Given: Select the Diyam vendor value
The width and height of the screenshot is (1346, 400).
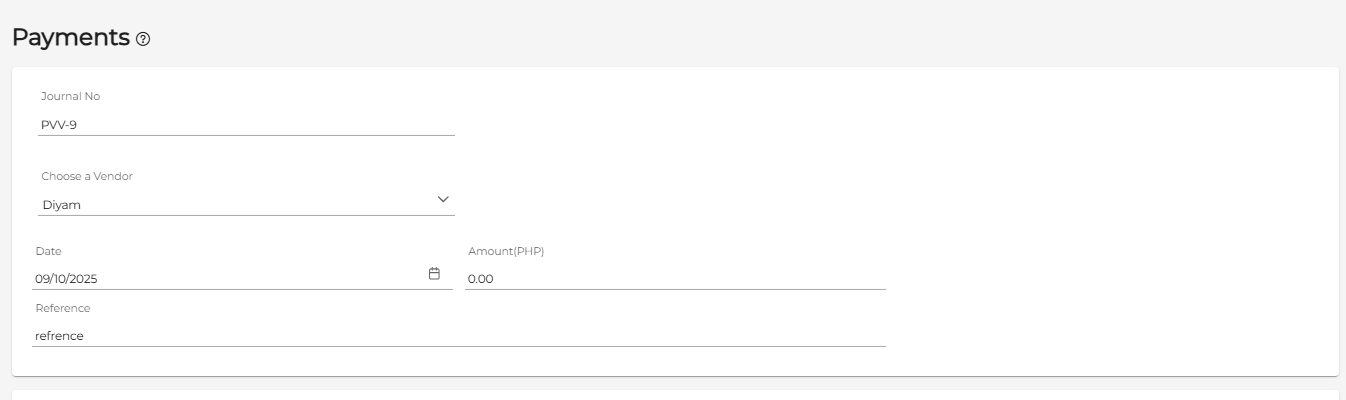Looking at the screenshot, I should click(61, 205).
